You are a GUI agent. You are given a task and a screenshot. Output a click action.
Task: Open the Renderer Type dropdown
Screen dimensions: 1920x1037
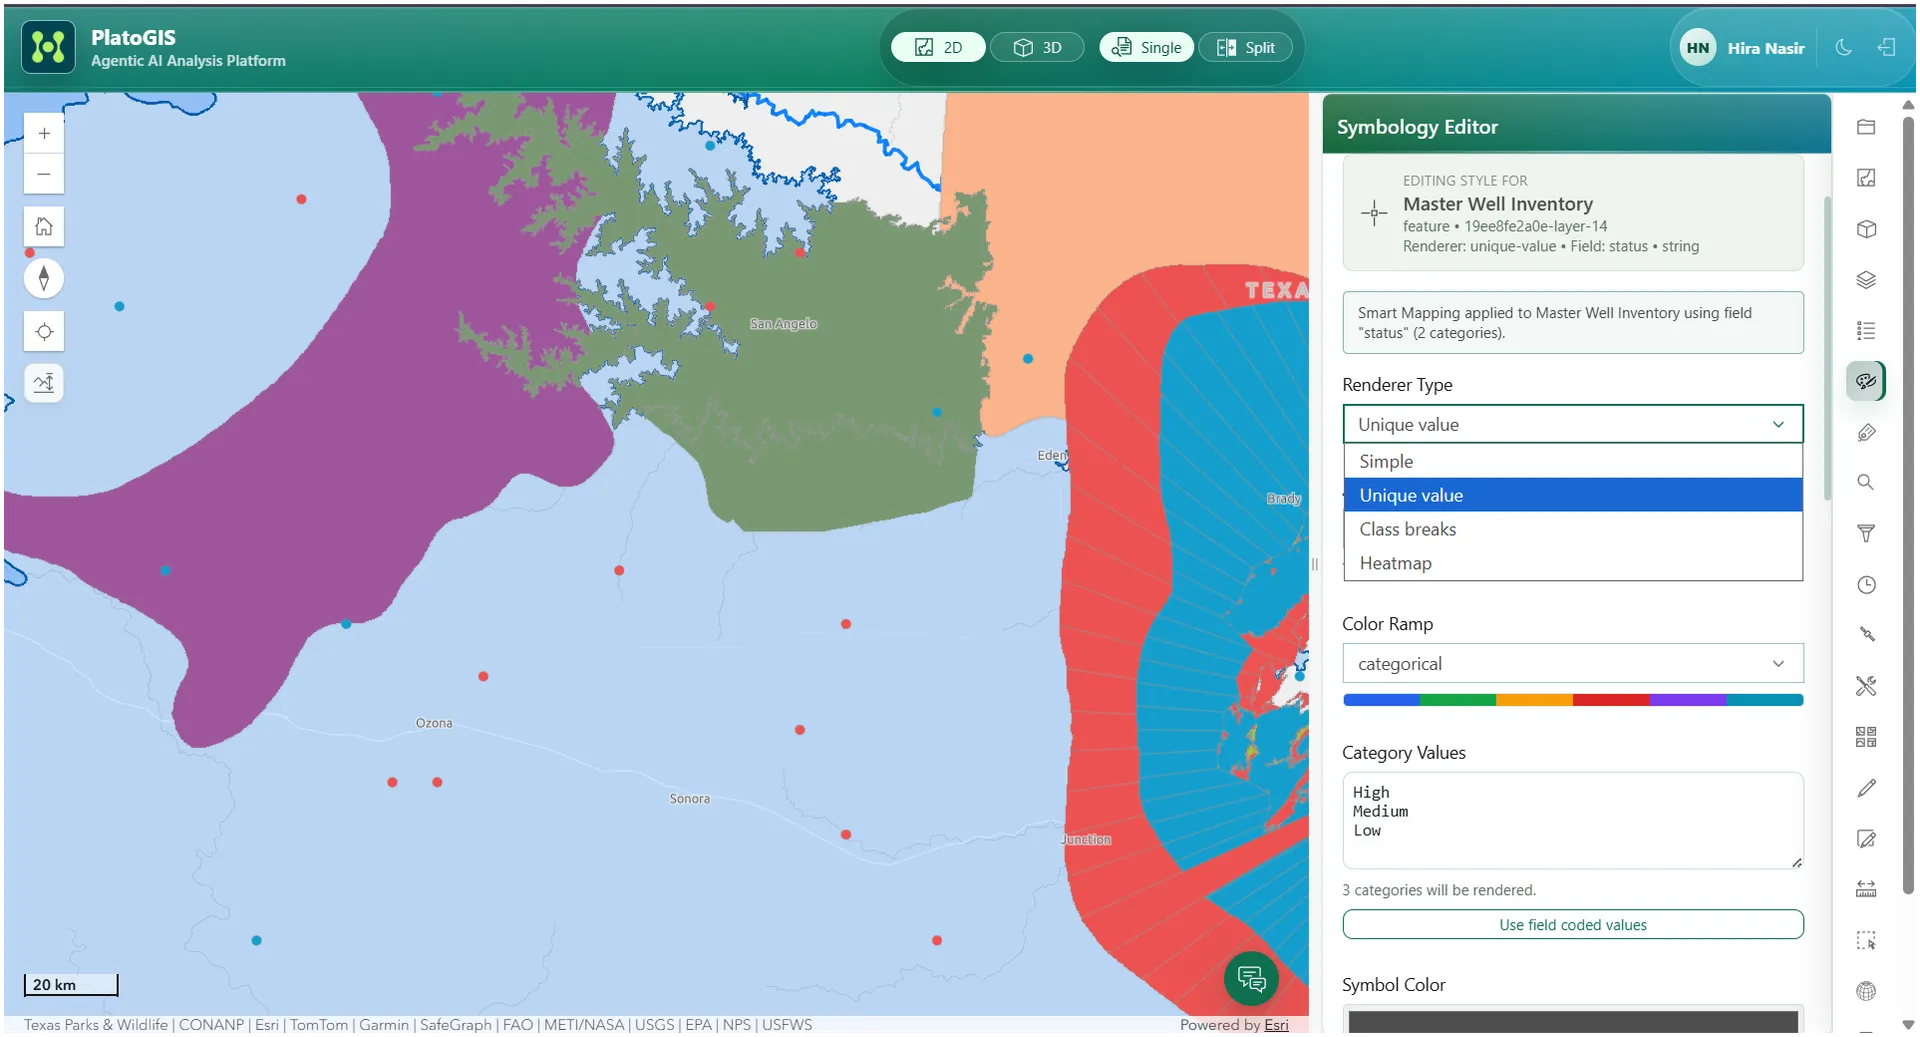1572,424
